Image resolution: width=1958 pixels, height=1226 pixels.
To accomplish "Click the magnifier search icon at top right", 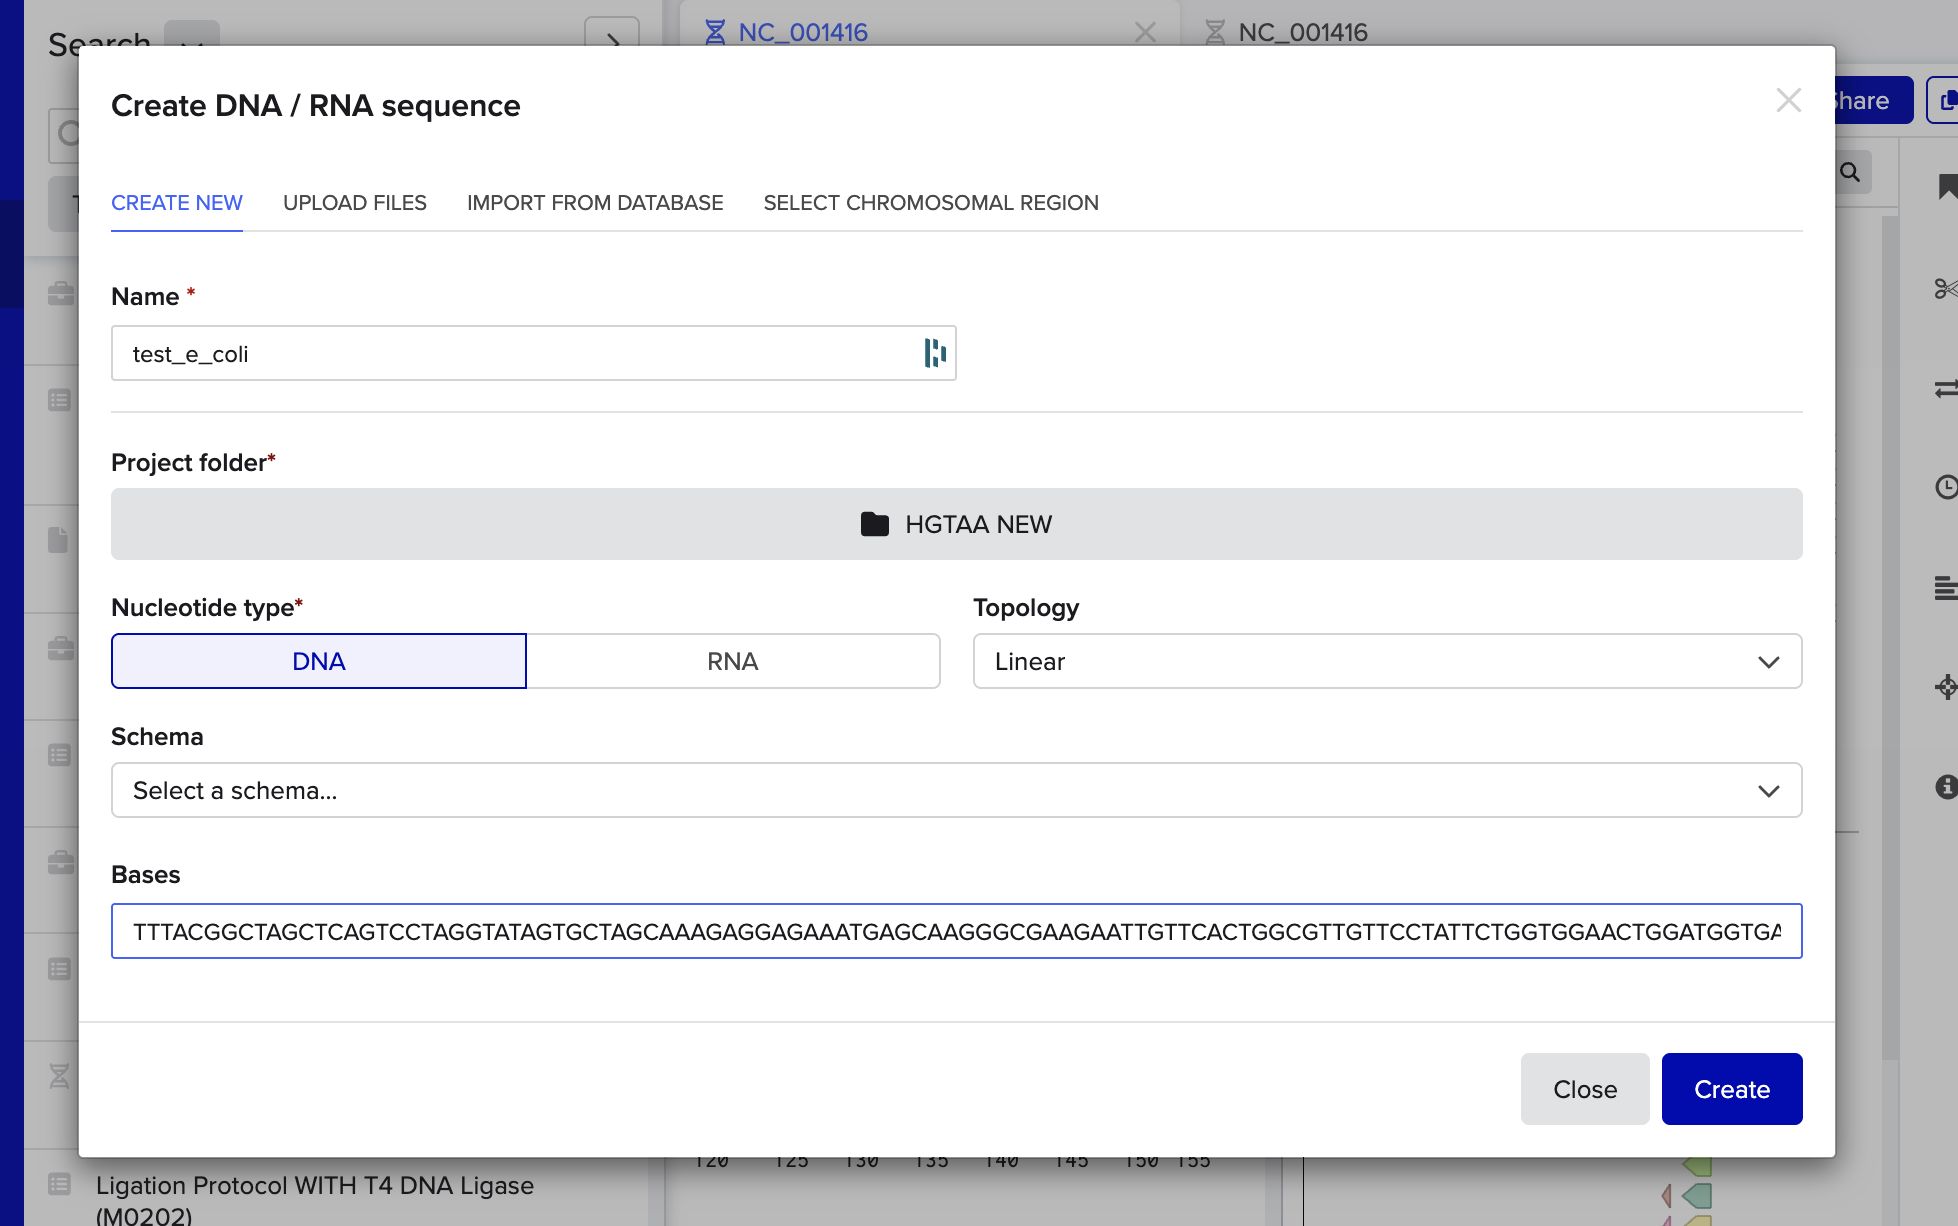I will [1850, 172].
